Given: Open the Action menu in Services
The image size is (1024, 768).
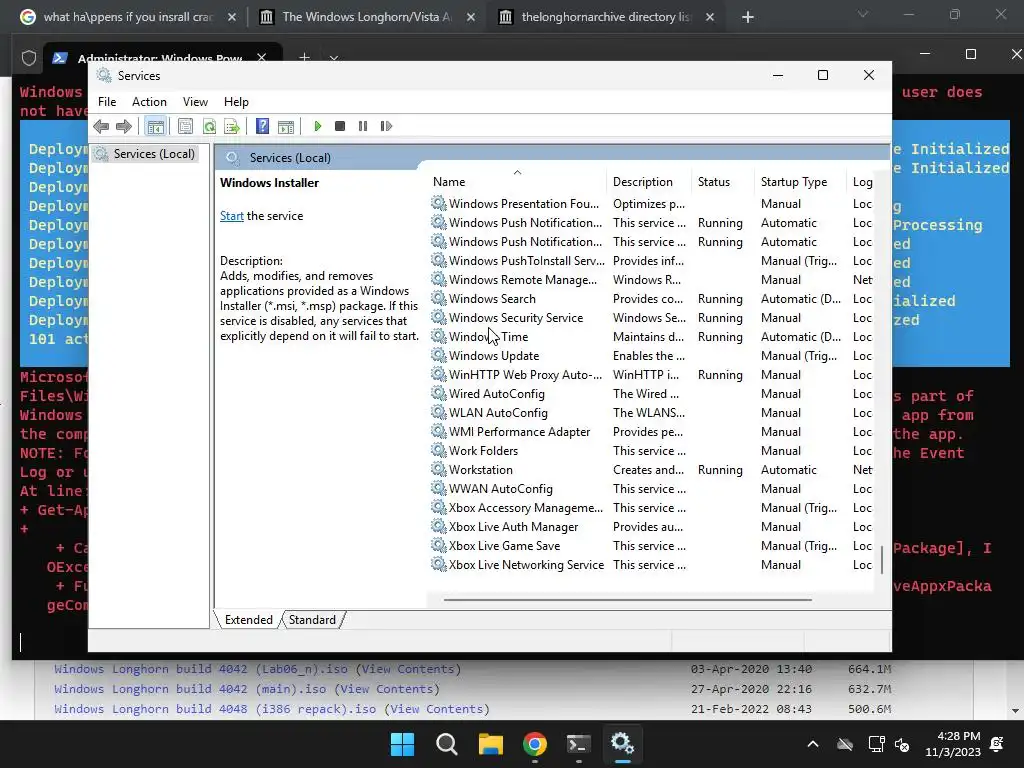Looking at the screenshot, I should [x=149, y=102].
